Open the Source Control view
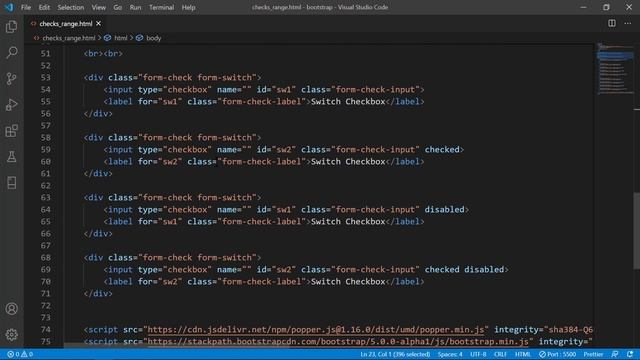 pos(11,79)
